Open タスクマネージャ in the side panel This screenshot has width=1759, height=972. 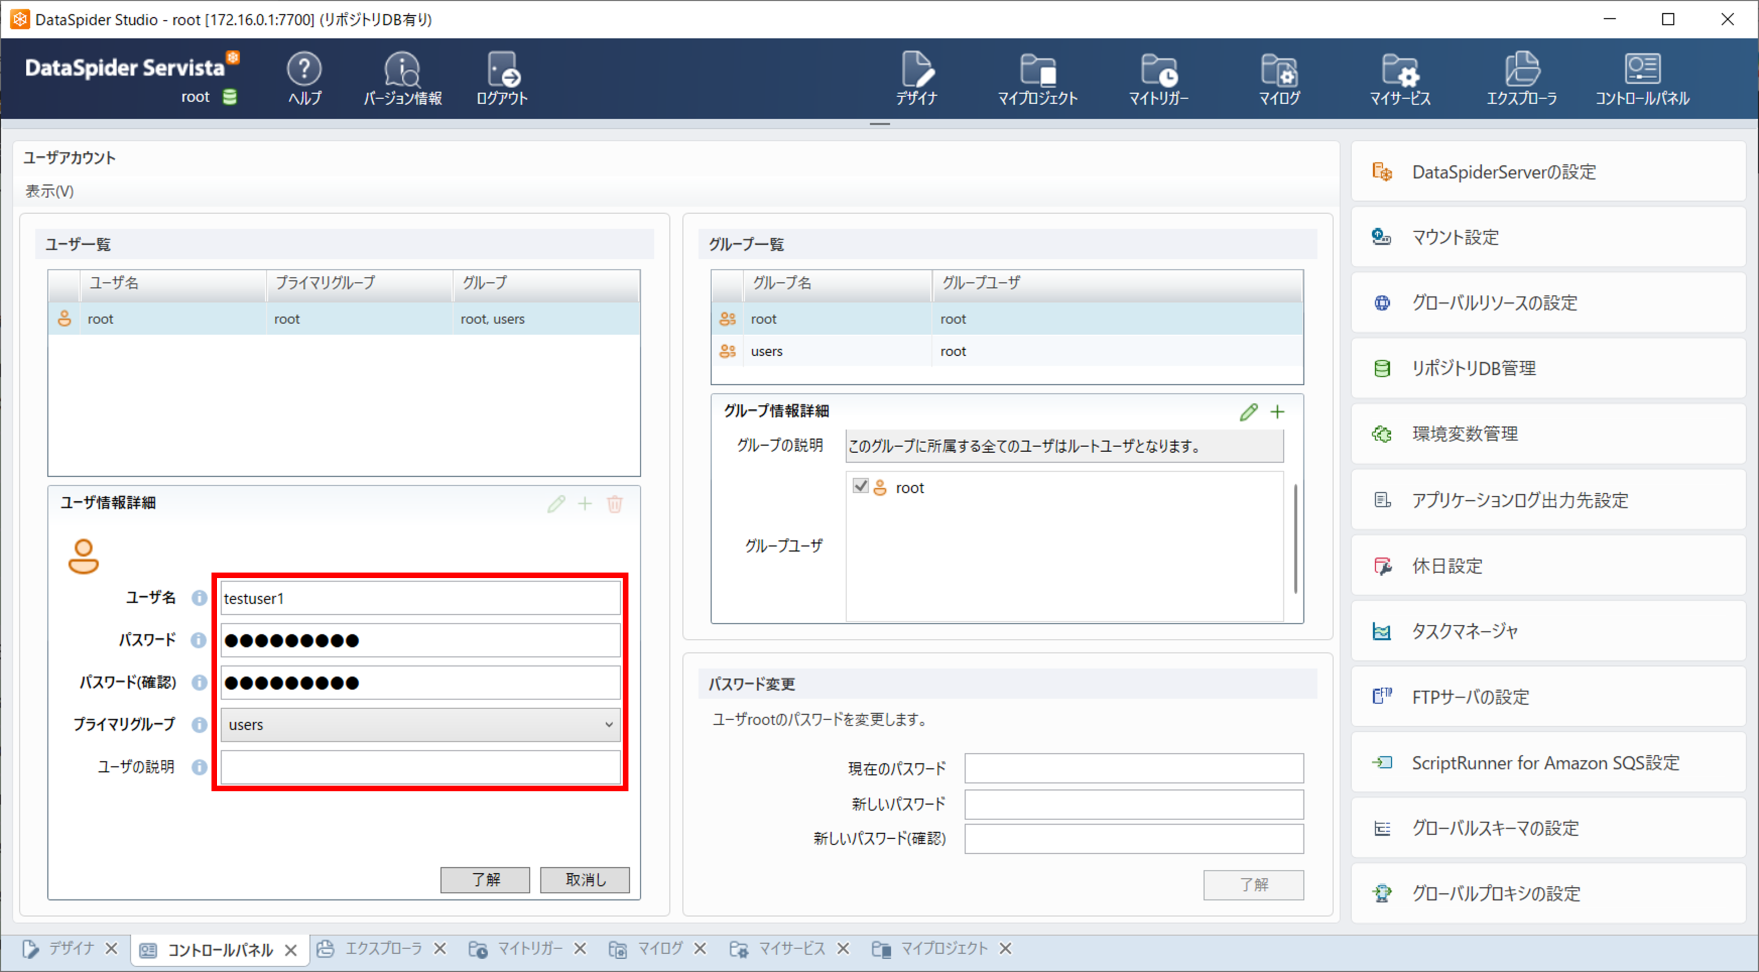[x=1547, y=631]
